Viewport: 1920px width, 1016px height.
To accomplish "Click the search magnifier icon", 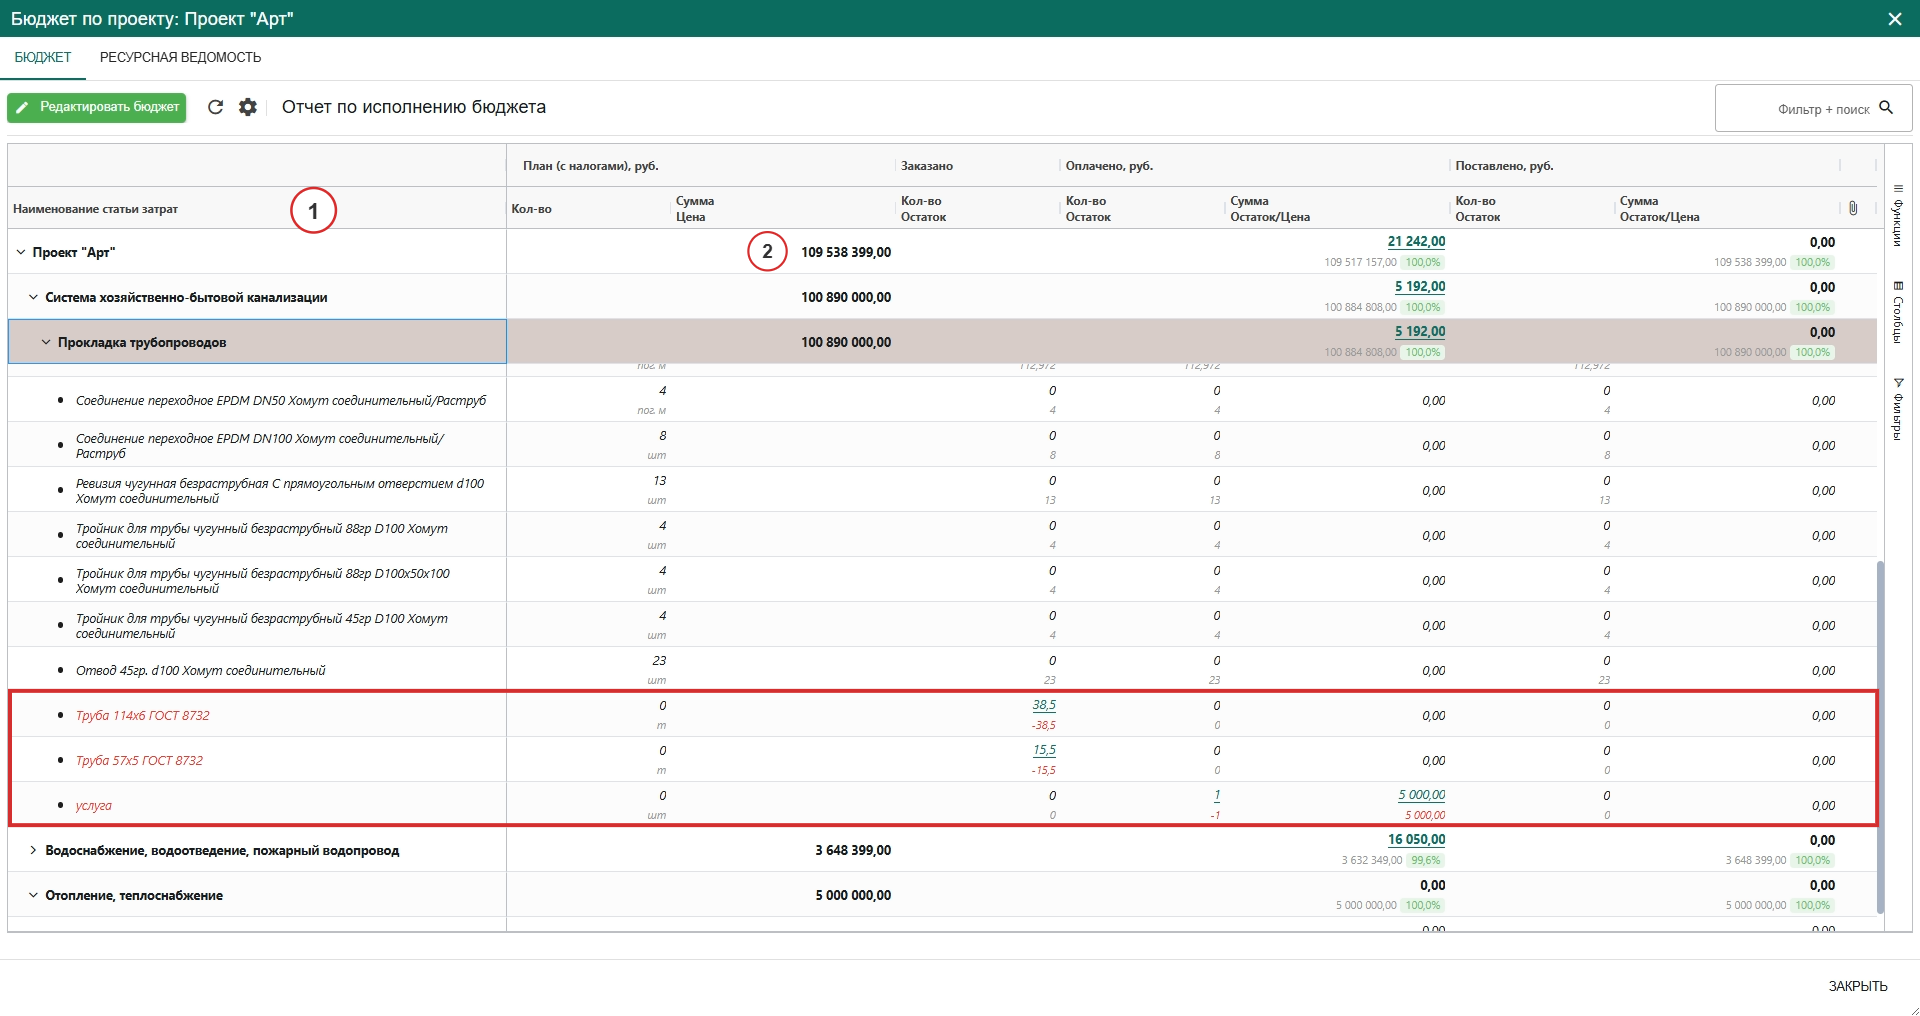I will (x=1886, y=108).
